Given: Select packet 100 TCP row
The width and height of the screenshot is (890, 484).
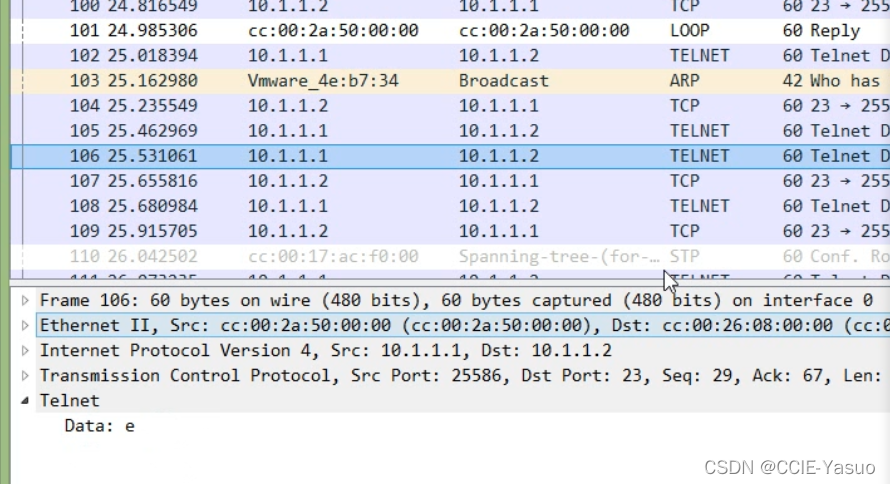Looking at the screenshot, I should pyautogui.click(x=450, y=8).
